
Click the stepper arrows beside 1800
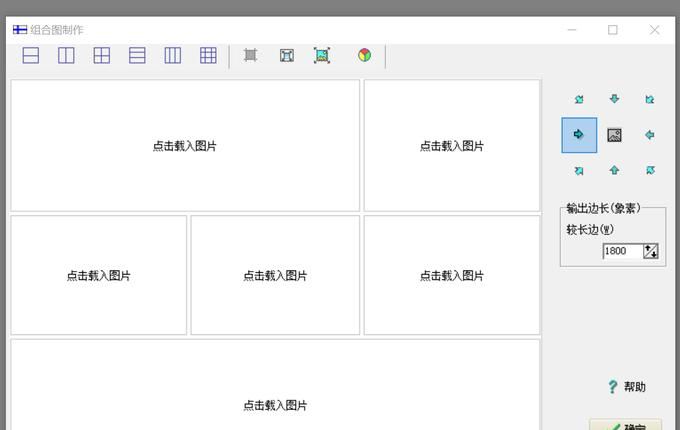(x=651, y=251)
